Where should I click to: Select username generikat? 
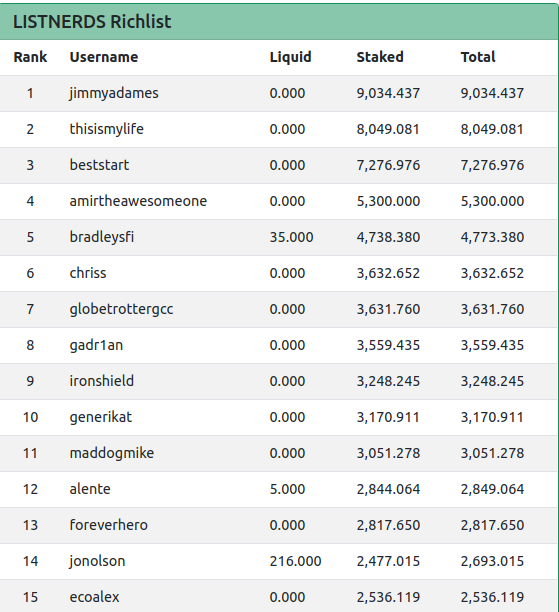pyautogui.click(x=101, y=417)
